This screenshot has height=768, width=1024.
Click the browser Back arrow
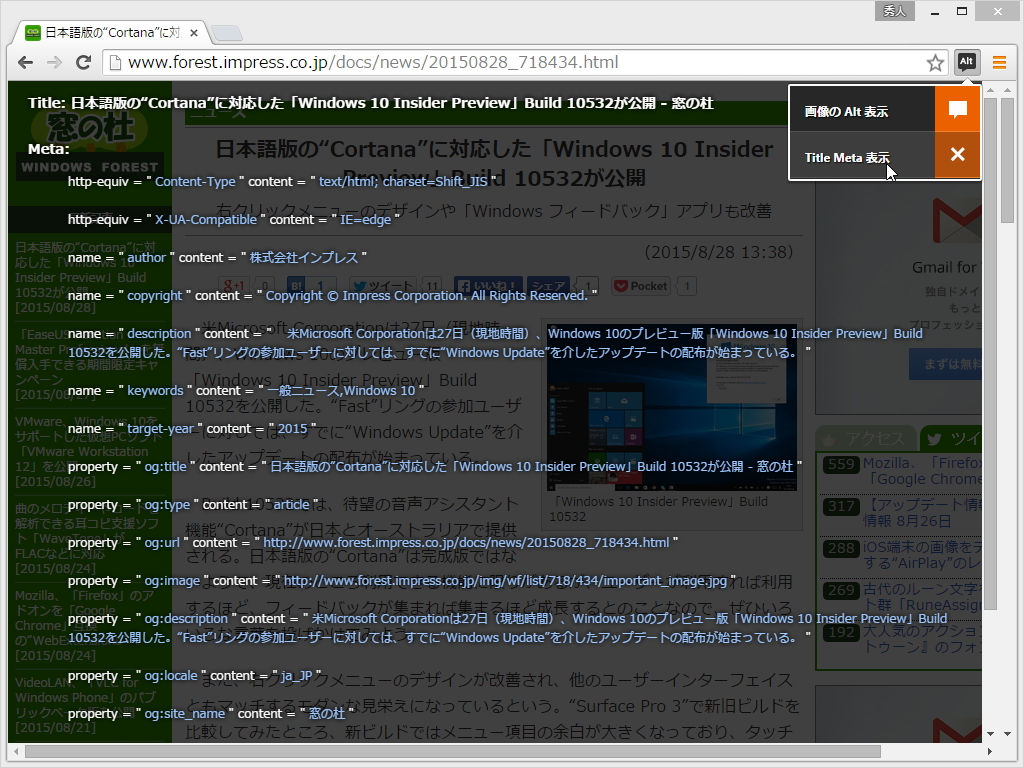coord(25,62)
